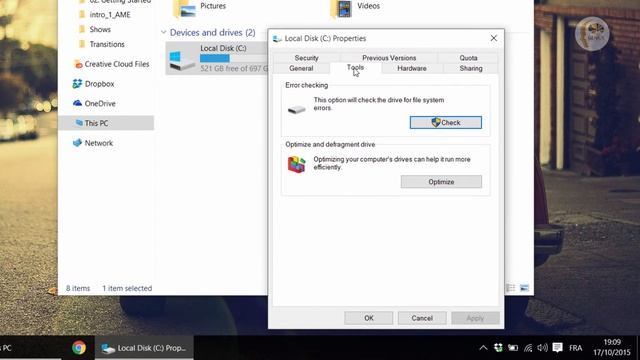Open the Action Center notifications icon
This screenshot has width=640, height=360.
pyautogui.click(x=557, y=347)
